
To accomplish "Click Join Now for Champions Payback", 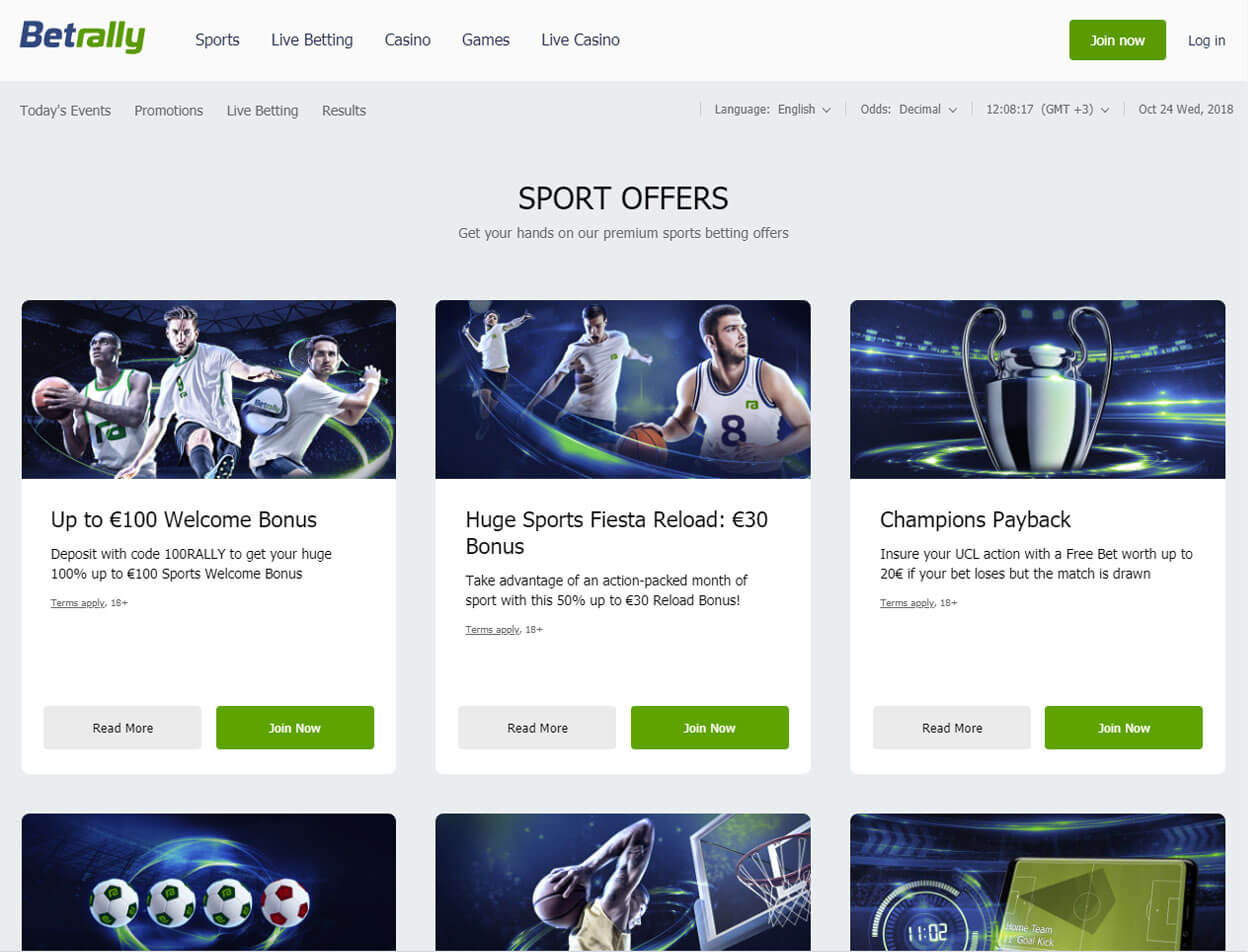I will click(x=1124, y=728).
